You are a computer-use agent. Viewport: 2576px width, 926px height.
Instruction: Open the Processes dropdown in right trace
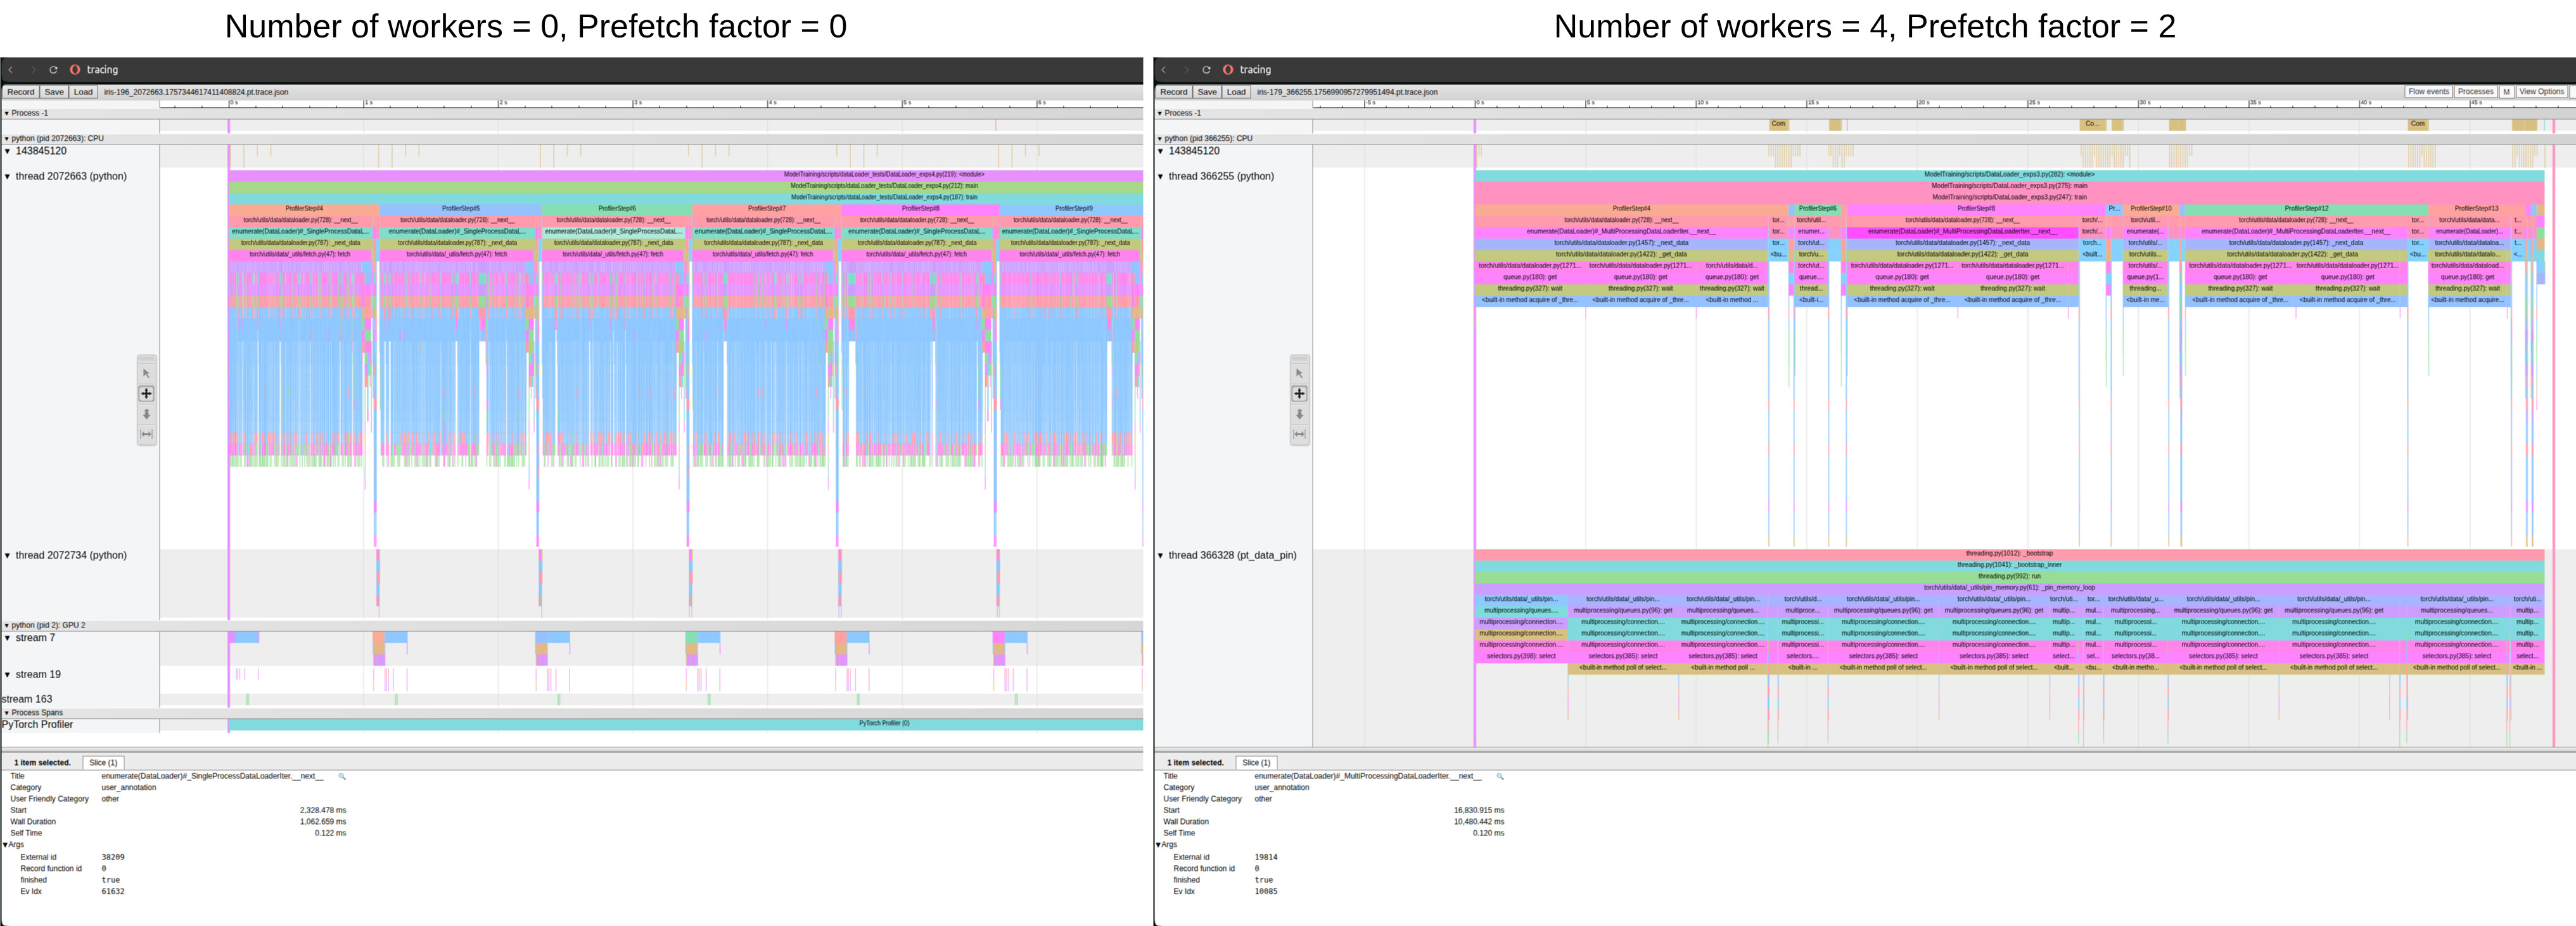pos(2475,92)
